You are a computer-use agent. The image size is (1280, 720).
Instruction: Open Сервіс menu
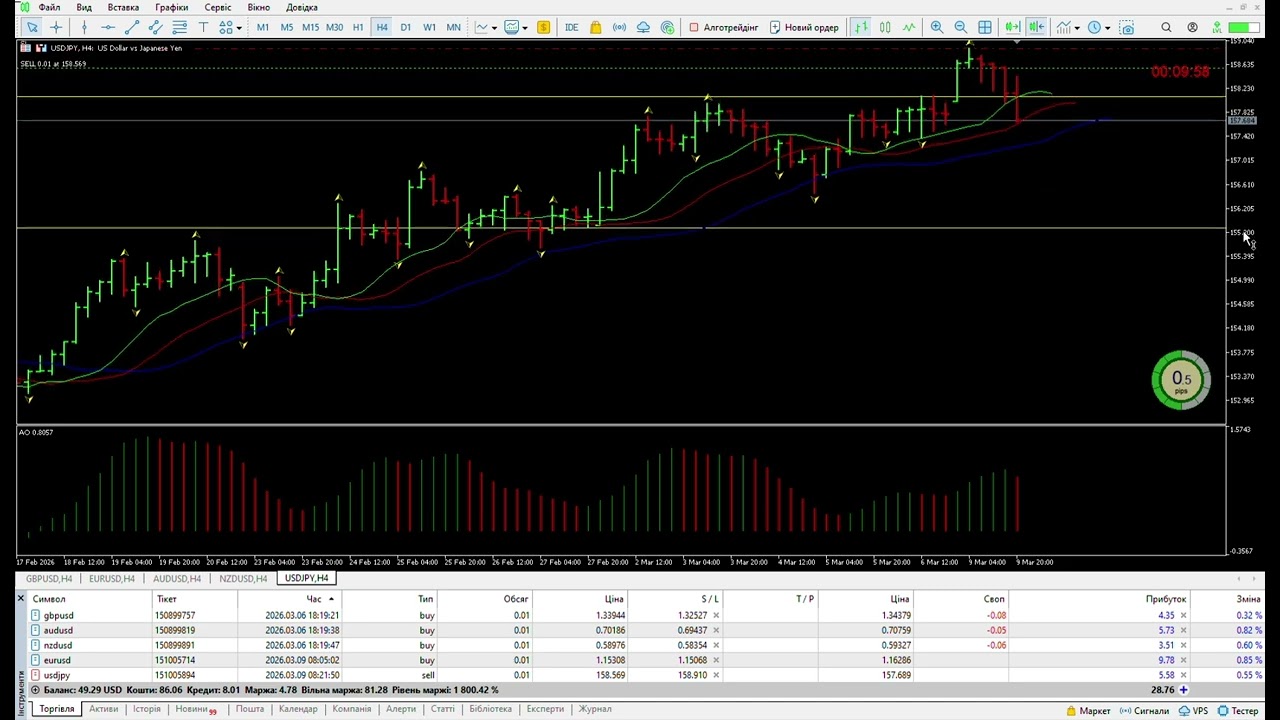[218, 7]
